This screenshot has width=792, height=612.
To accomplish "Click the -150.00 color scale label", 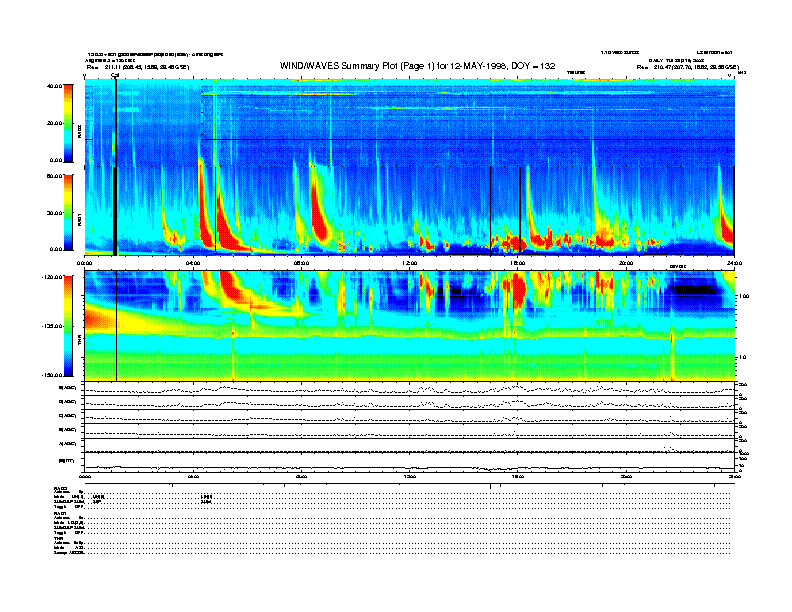I will (x=52, y=375).
